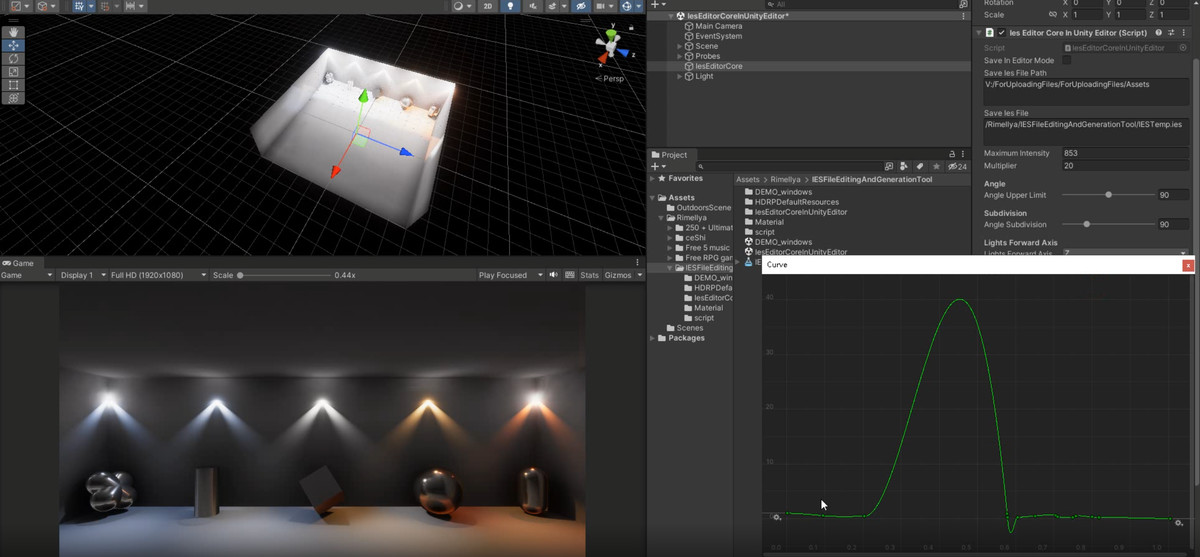1200x557 pixels.
Task: Select IesEditorCore object in Hierarchy
Action: click(718, 66)
